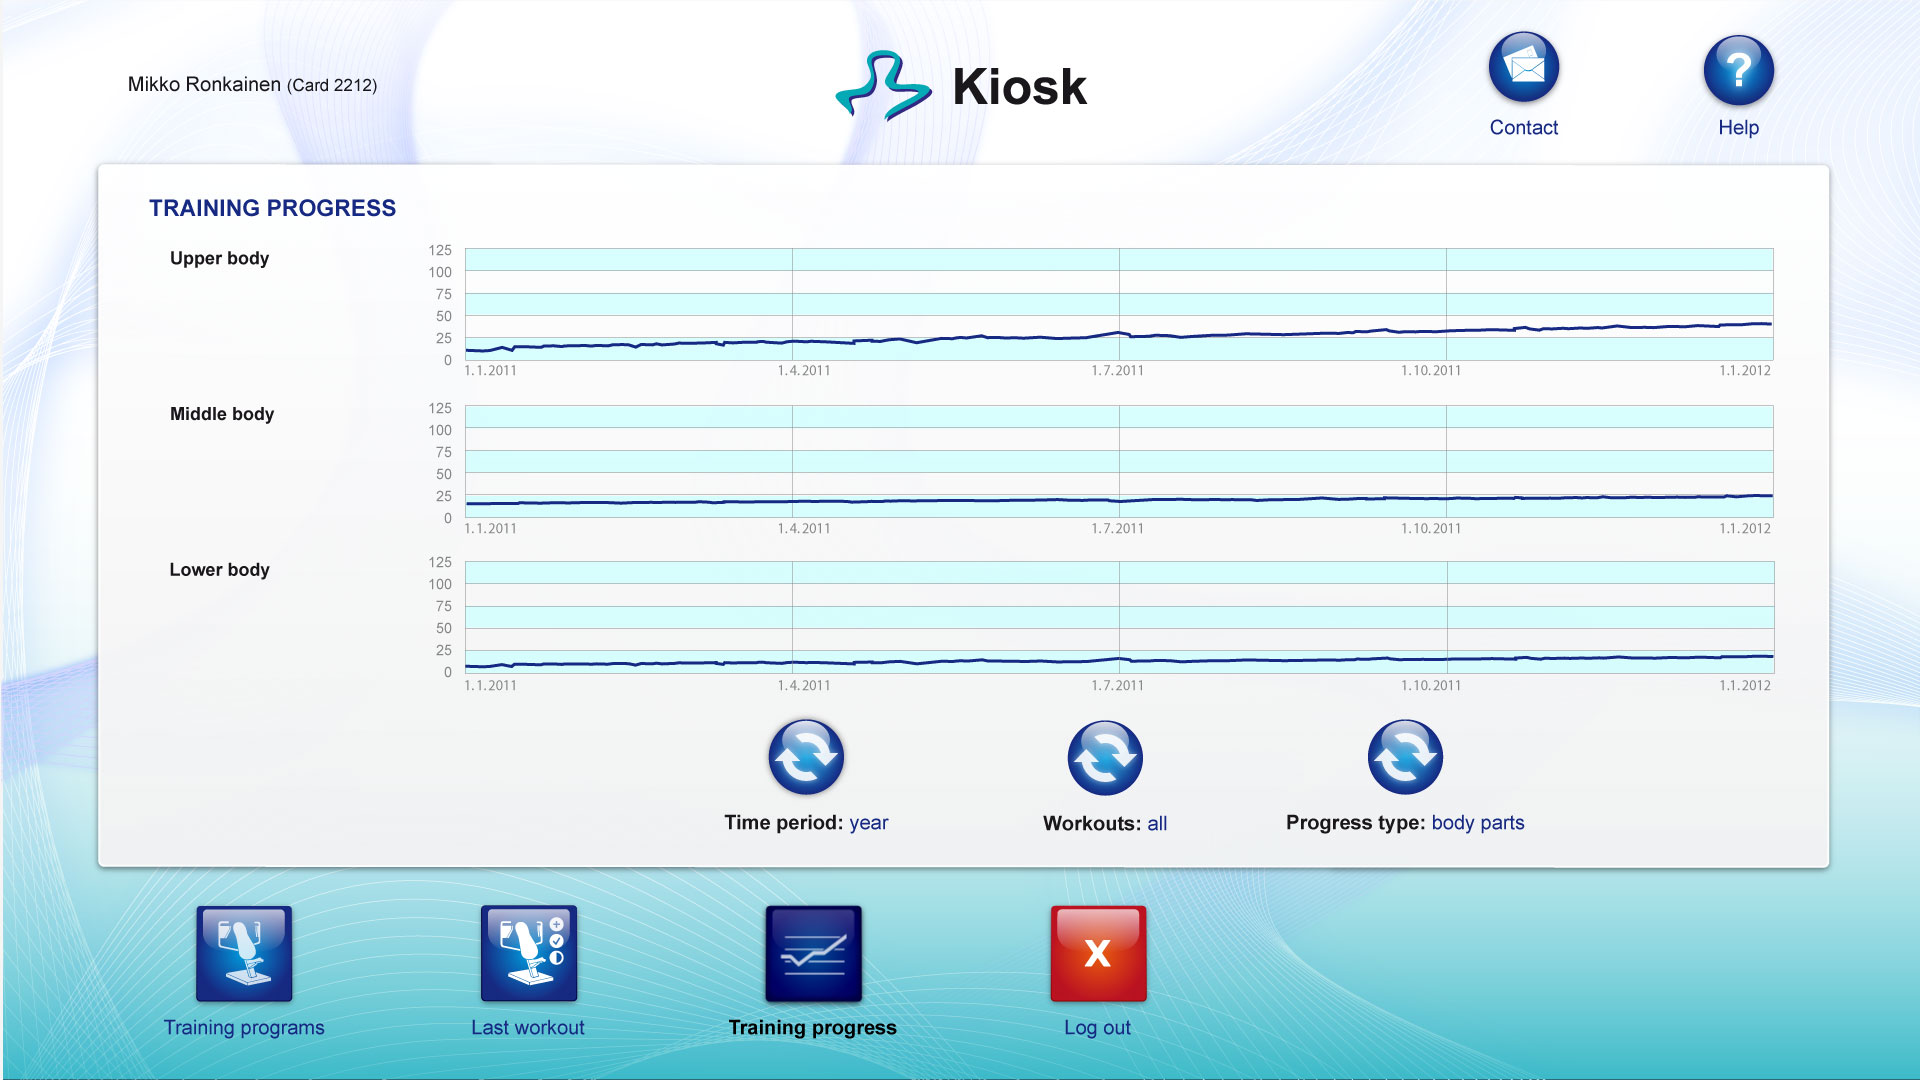
Task: Open the Contact envelope icon
Action: pyautogui.click(x=1523, y=68)
